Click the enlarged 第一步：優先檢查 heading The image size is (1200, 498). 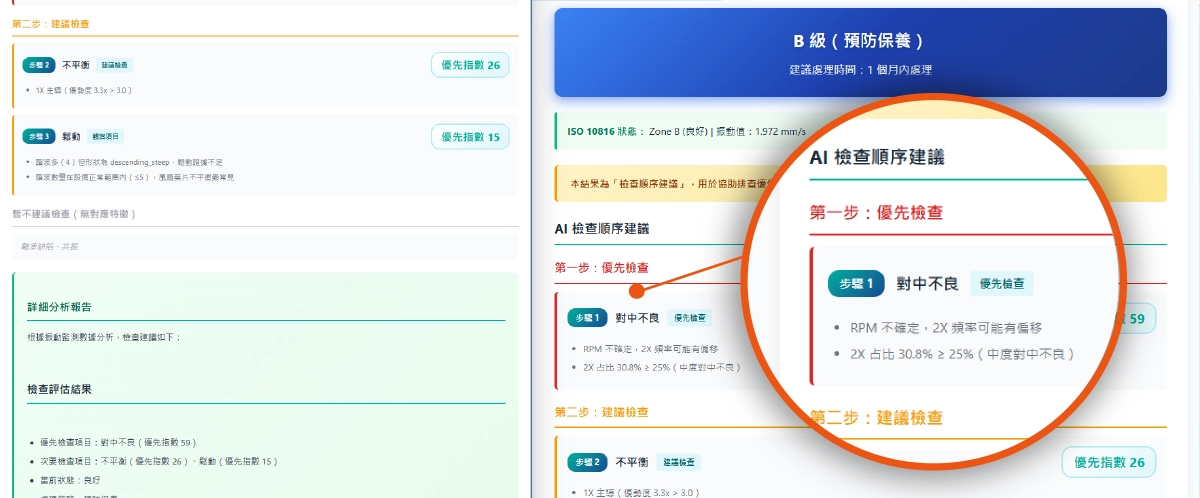[x=876, y=212]
